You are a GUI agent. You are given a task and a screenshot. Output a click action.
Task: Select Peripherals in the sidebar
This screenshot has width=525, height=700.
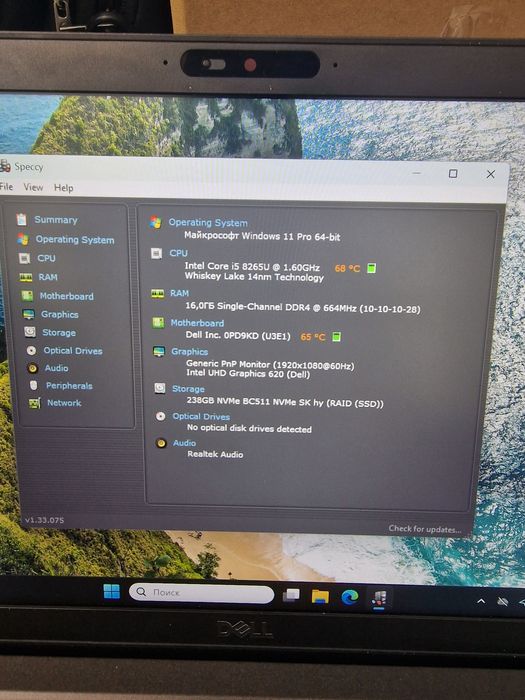(69, 386)
